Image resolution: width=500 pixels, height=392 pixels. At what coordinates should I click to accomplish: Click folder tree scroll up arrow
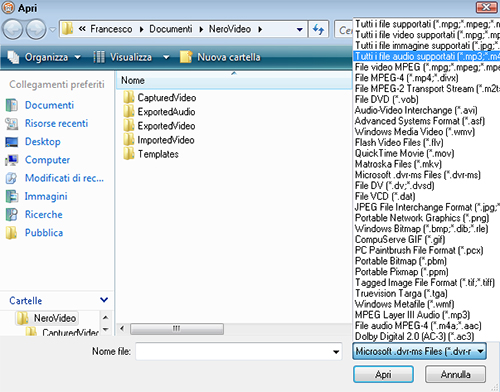(106, 318)
